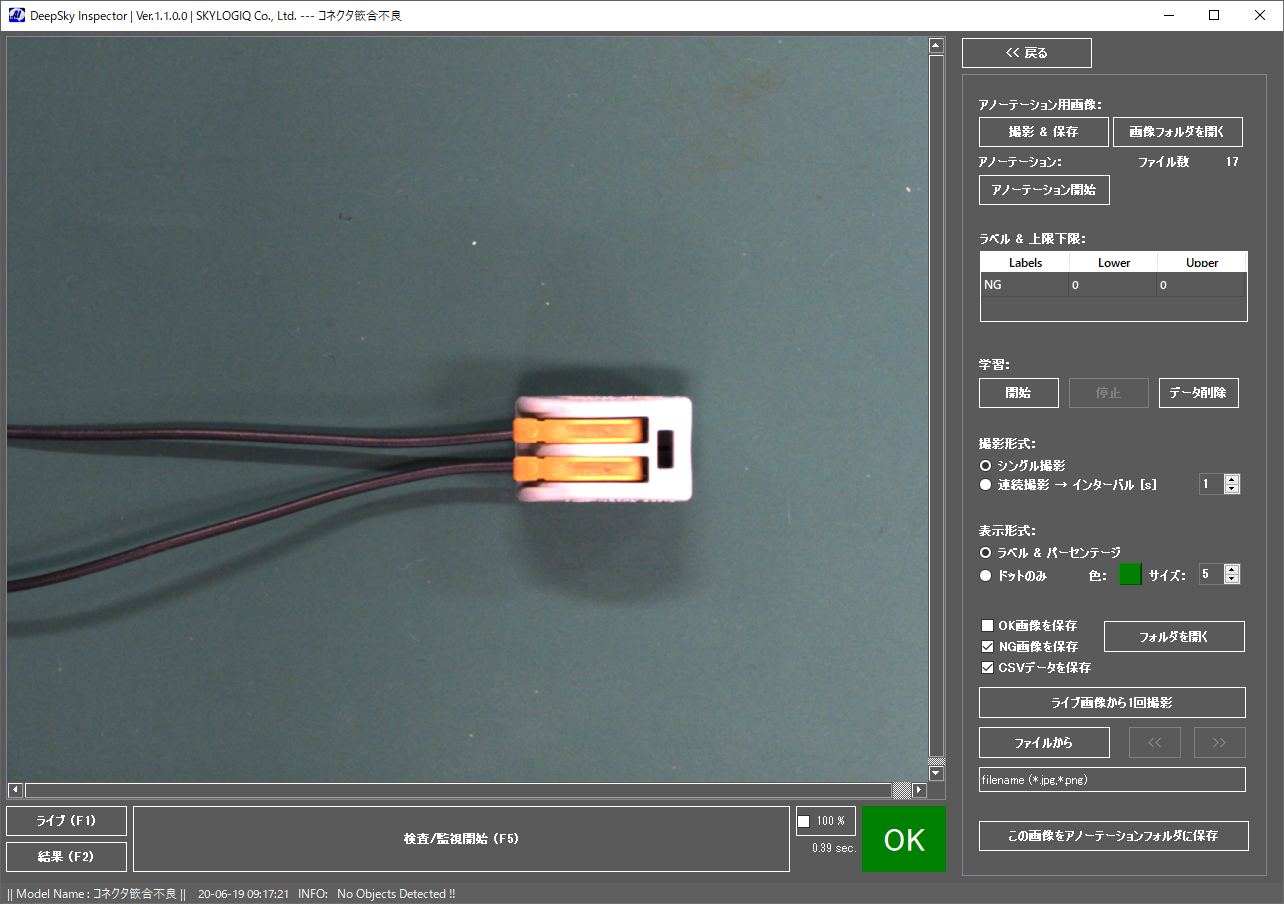Viewport: 1284px width, 904px height.
Task: Switch to 結果 (F2) view
Action: point(66,857)
